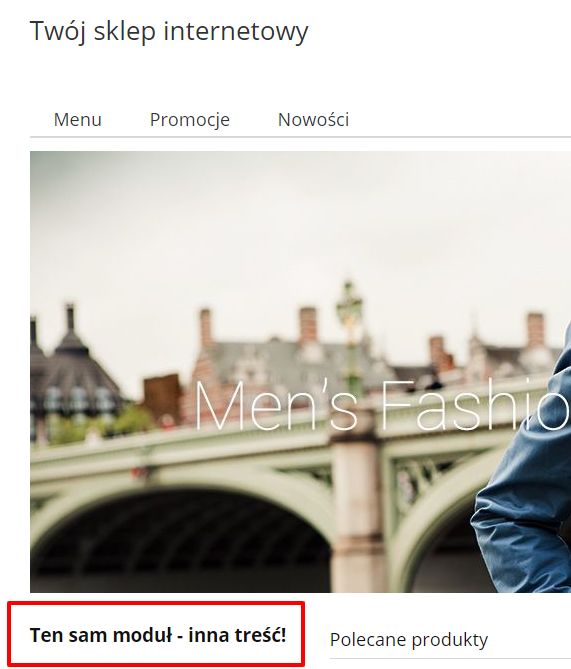Select the Ten sam moduł heading text
This screenshot has width=571, height=669.
tap(158, 635)
